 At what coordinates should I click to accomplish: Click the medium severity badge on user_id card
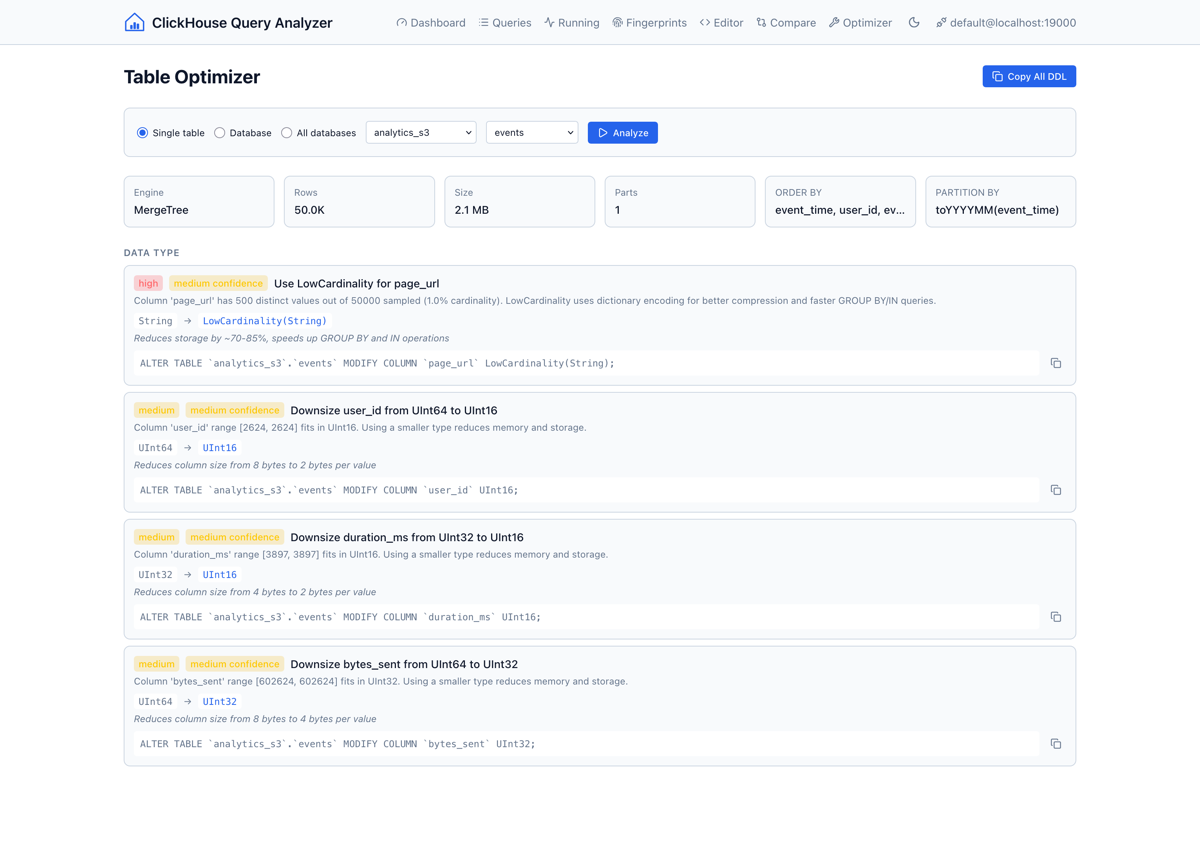156,410
